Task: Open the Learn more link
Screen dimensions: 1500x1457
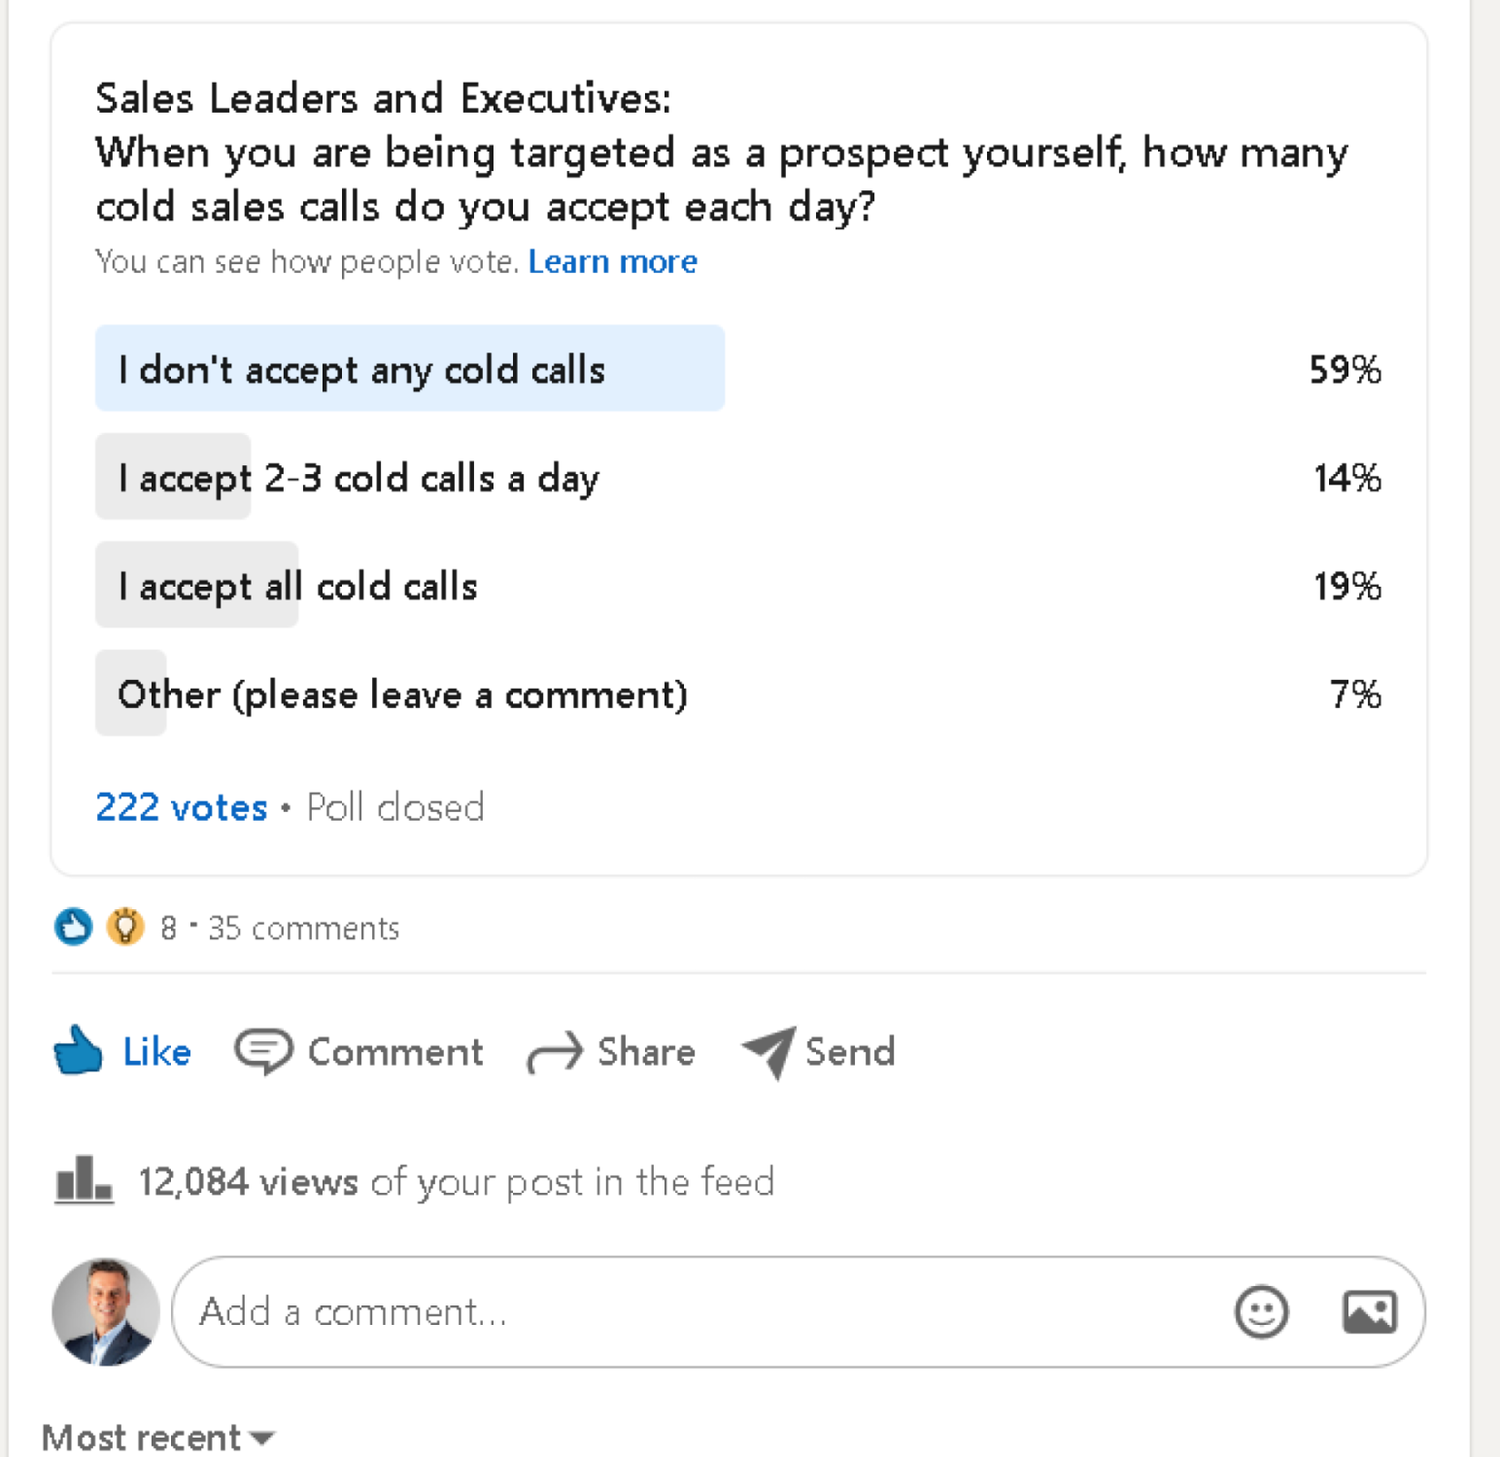Action: 613,262
